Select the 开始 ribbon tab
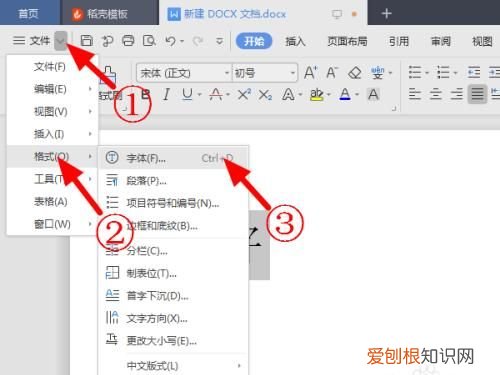Screen dimensions: 500x375 pyautogui.click(x=254, y=41)
